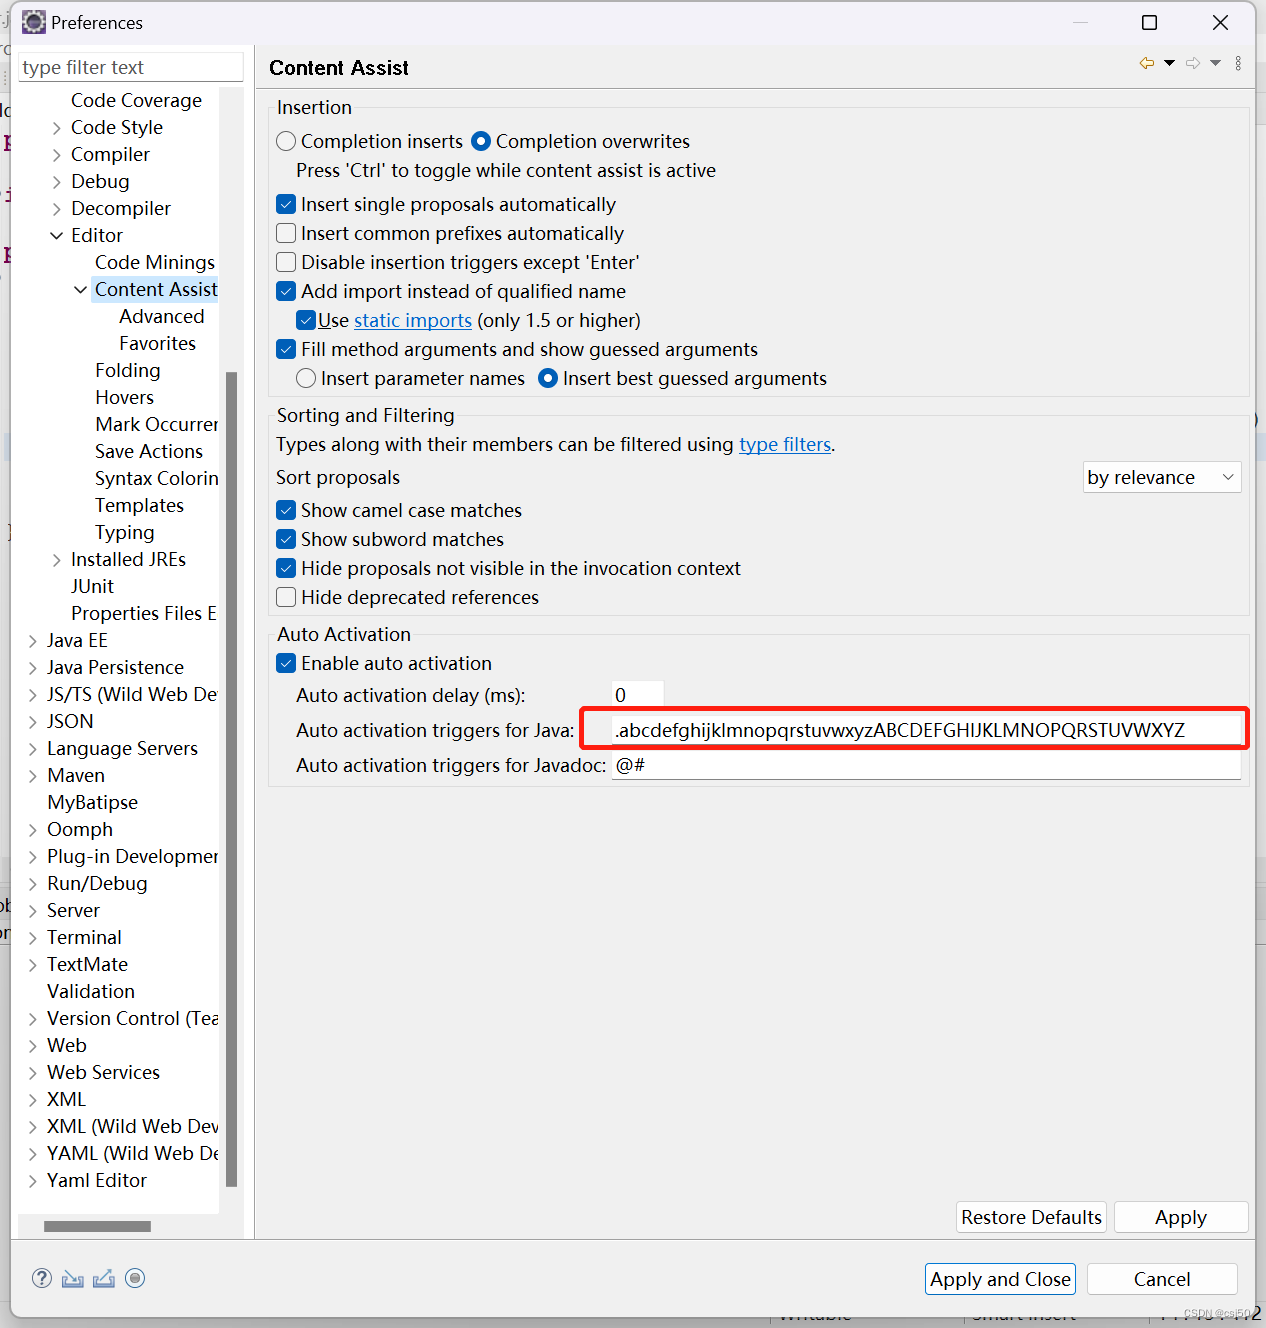Click the Forward navigation arrow icon

point(1193,63)
